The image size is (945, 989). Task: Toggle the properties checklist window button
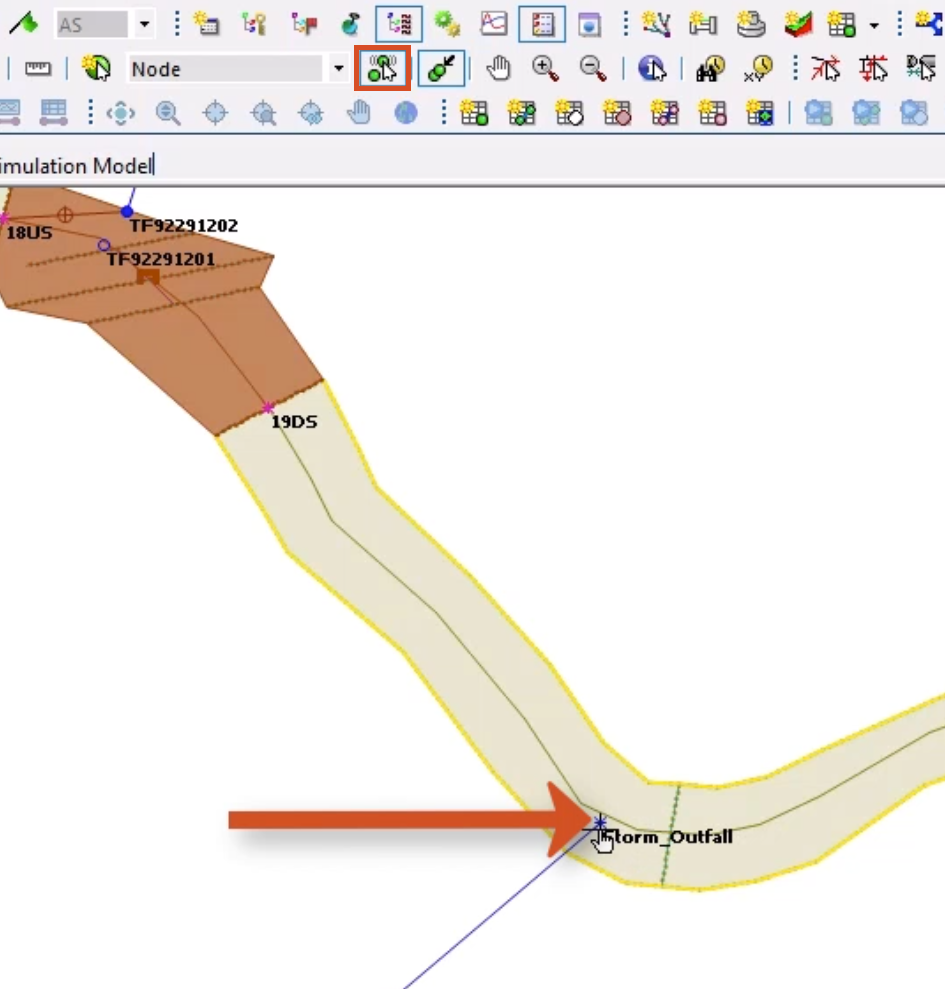click(x=542, y=24)
